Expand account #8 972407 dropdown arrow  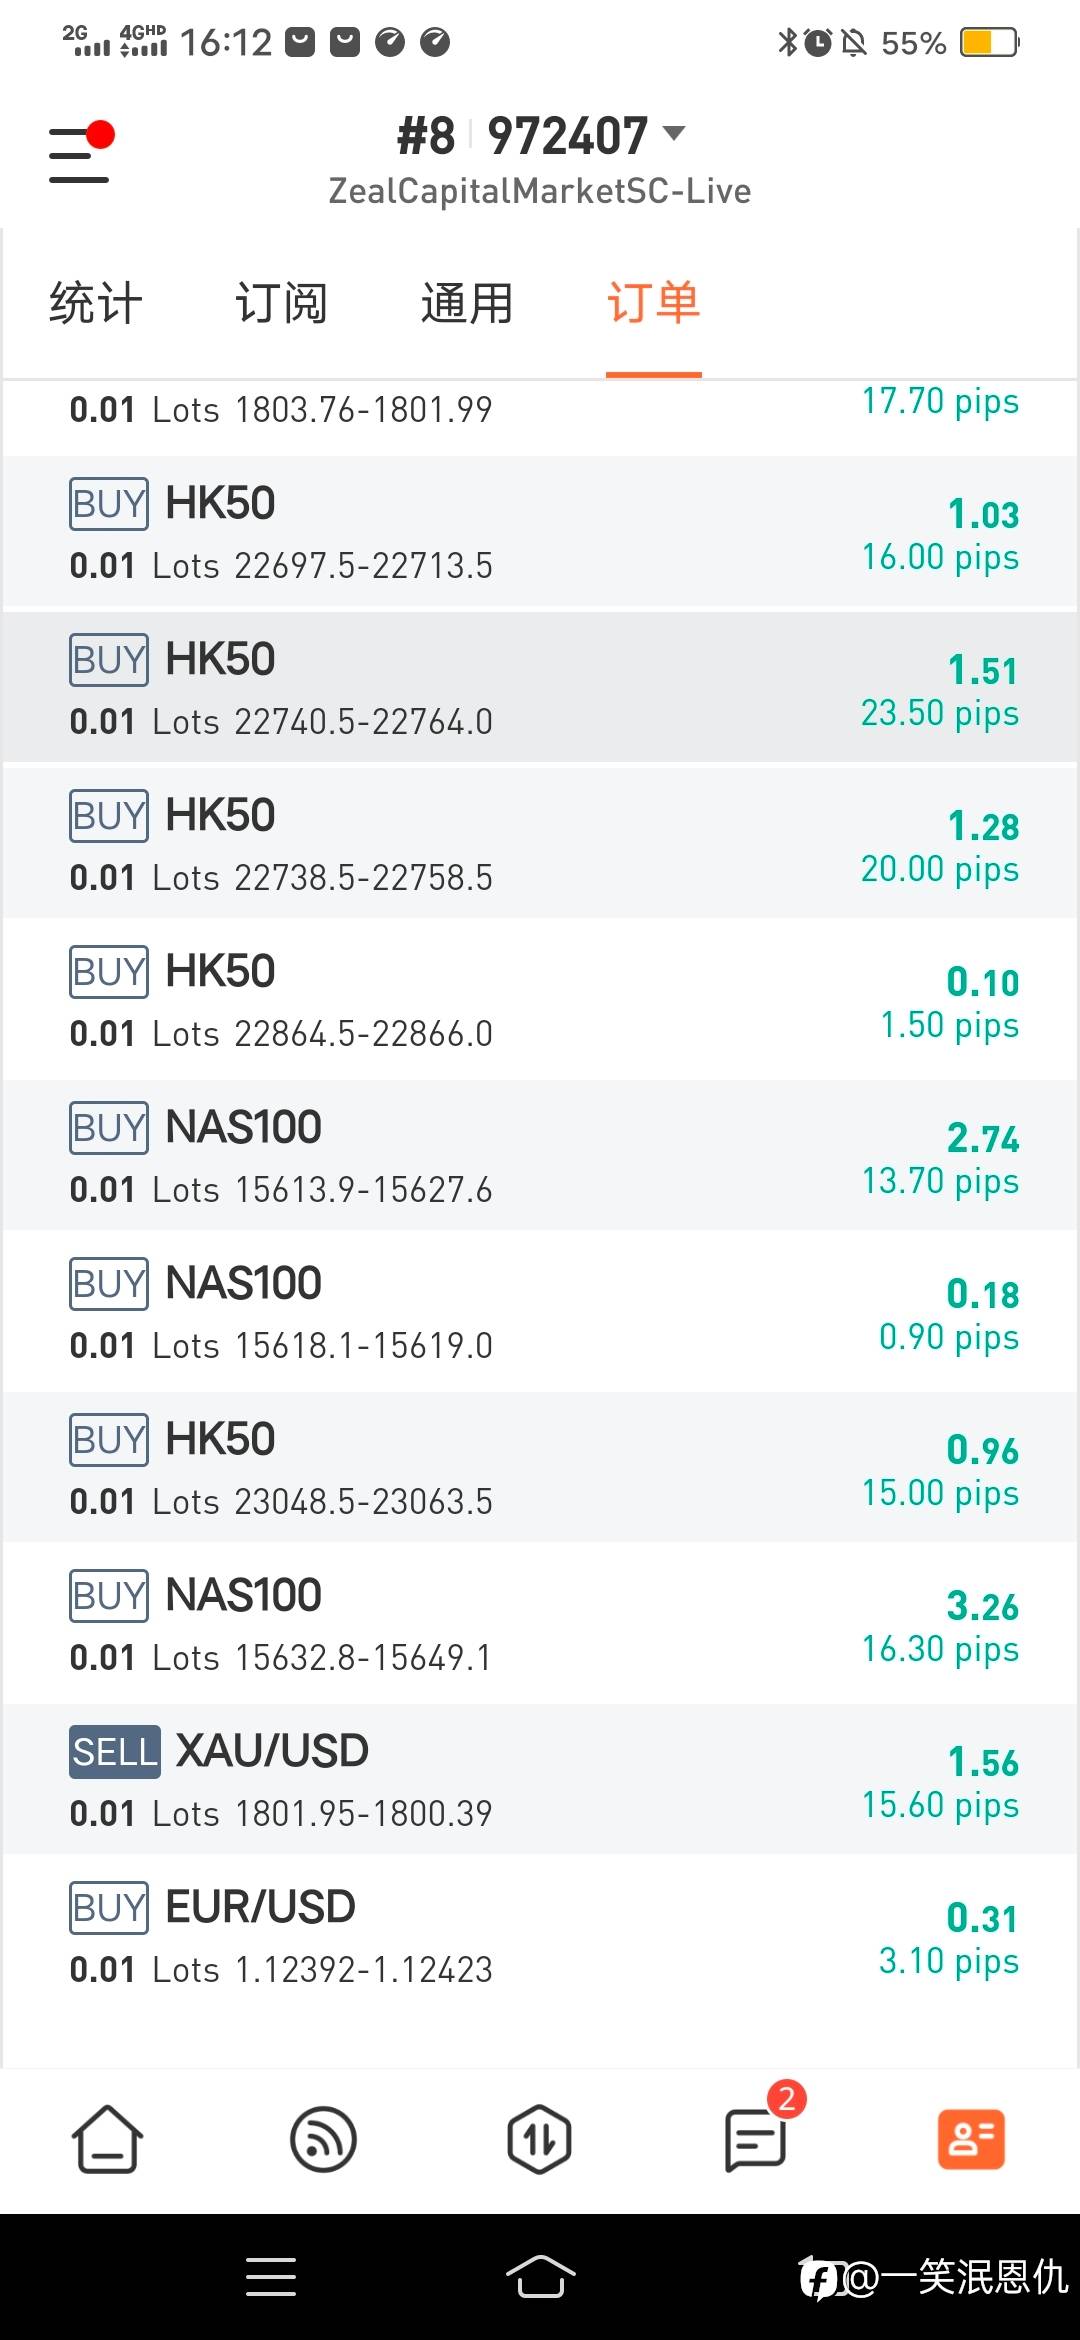[x=675, y=133]
